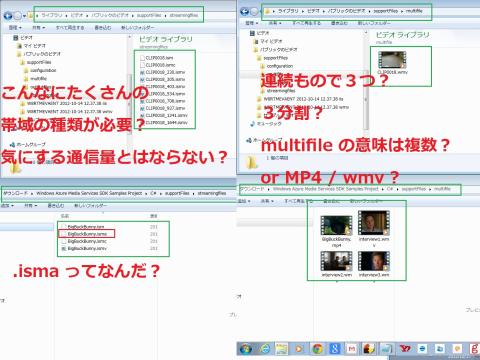The image size is (480, 360).
Task: Select the BigBuckBunny.ismv file
Action: point(84,248)
